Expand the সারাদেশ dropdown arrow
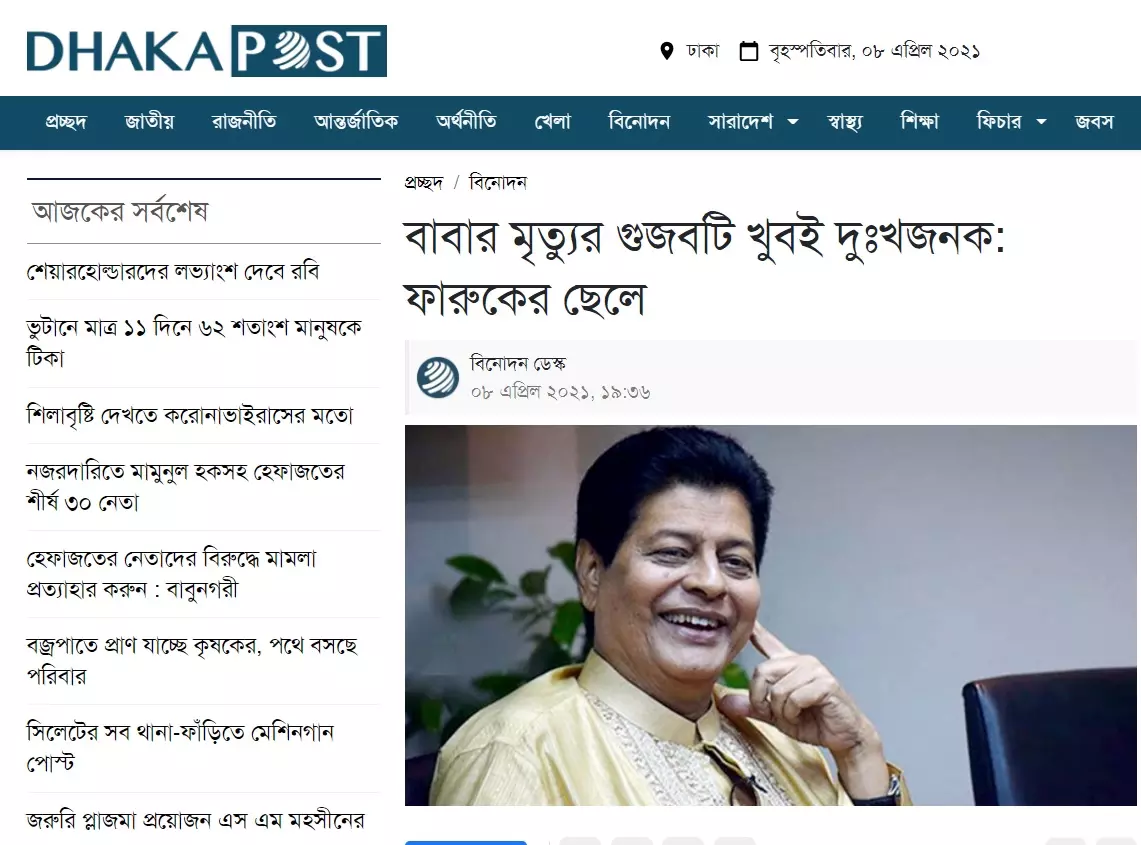Image resolution: width=1141 pixels, height=845 pixels. (793, 122)
